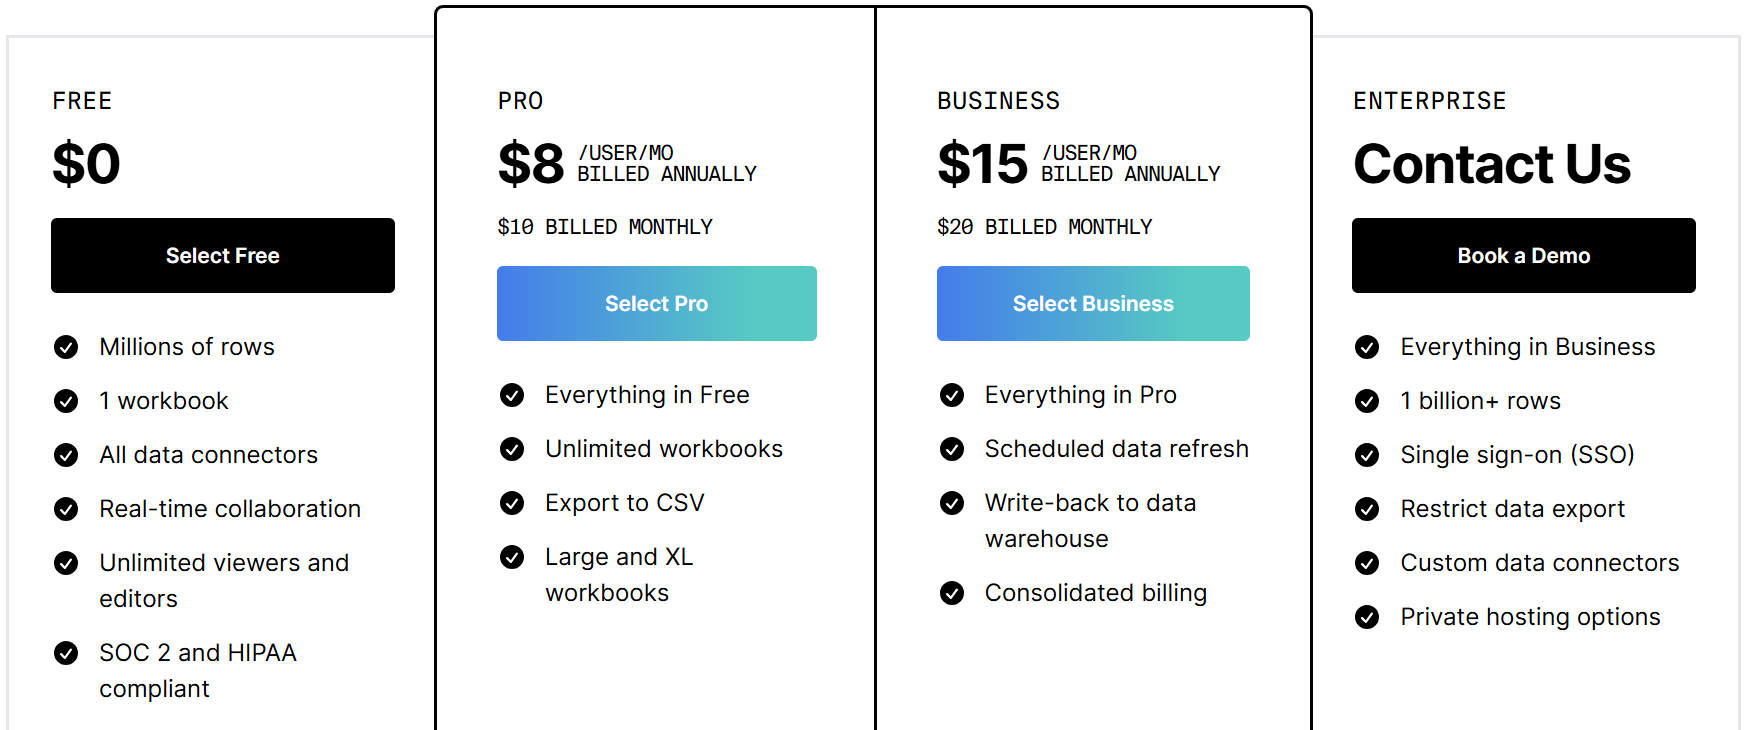Click the Real-time collaboration feature text

pyautogui.click(x=230, y=509)
